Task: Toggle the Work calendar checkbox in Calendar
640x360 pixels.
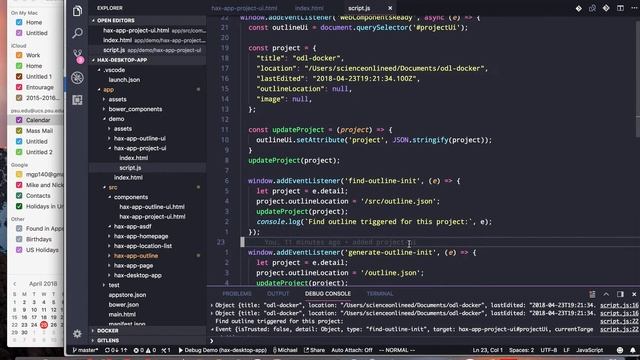Action: click(x=19, y=55)
